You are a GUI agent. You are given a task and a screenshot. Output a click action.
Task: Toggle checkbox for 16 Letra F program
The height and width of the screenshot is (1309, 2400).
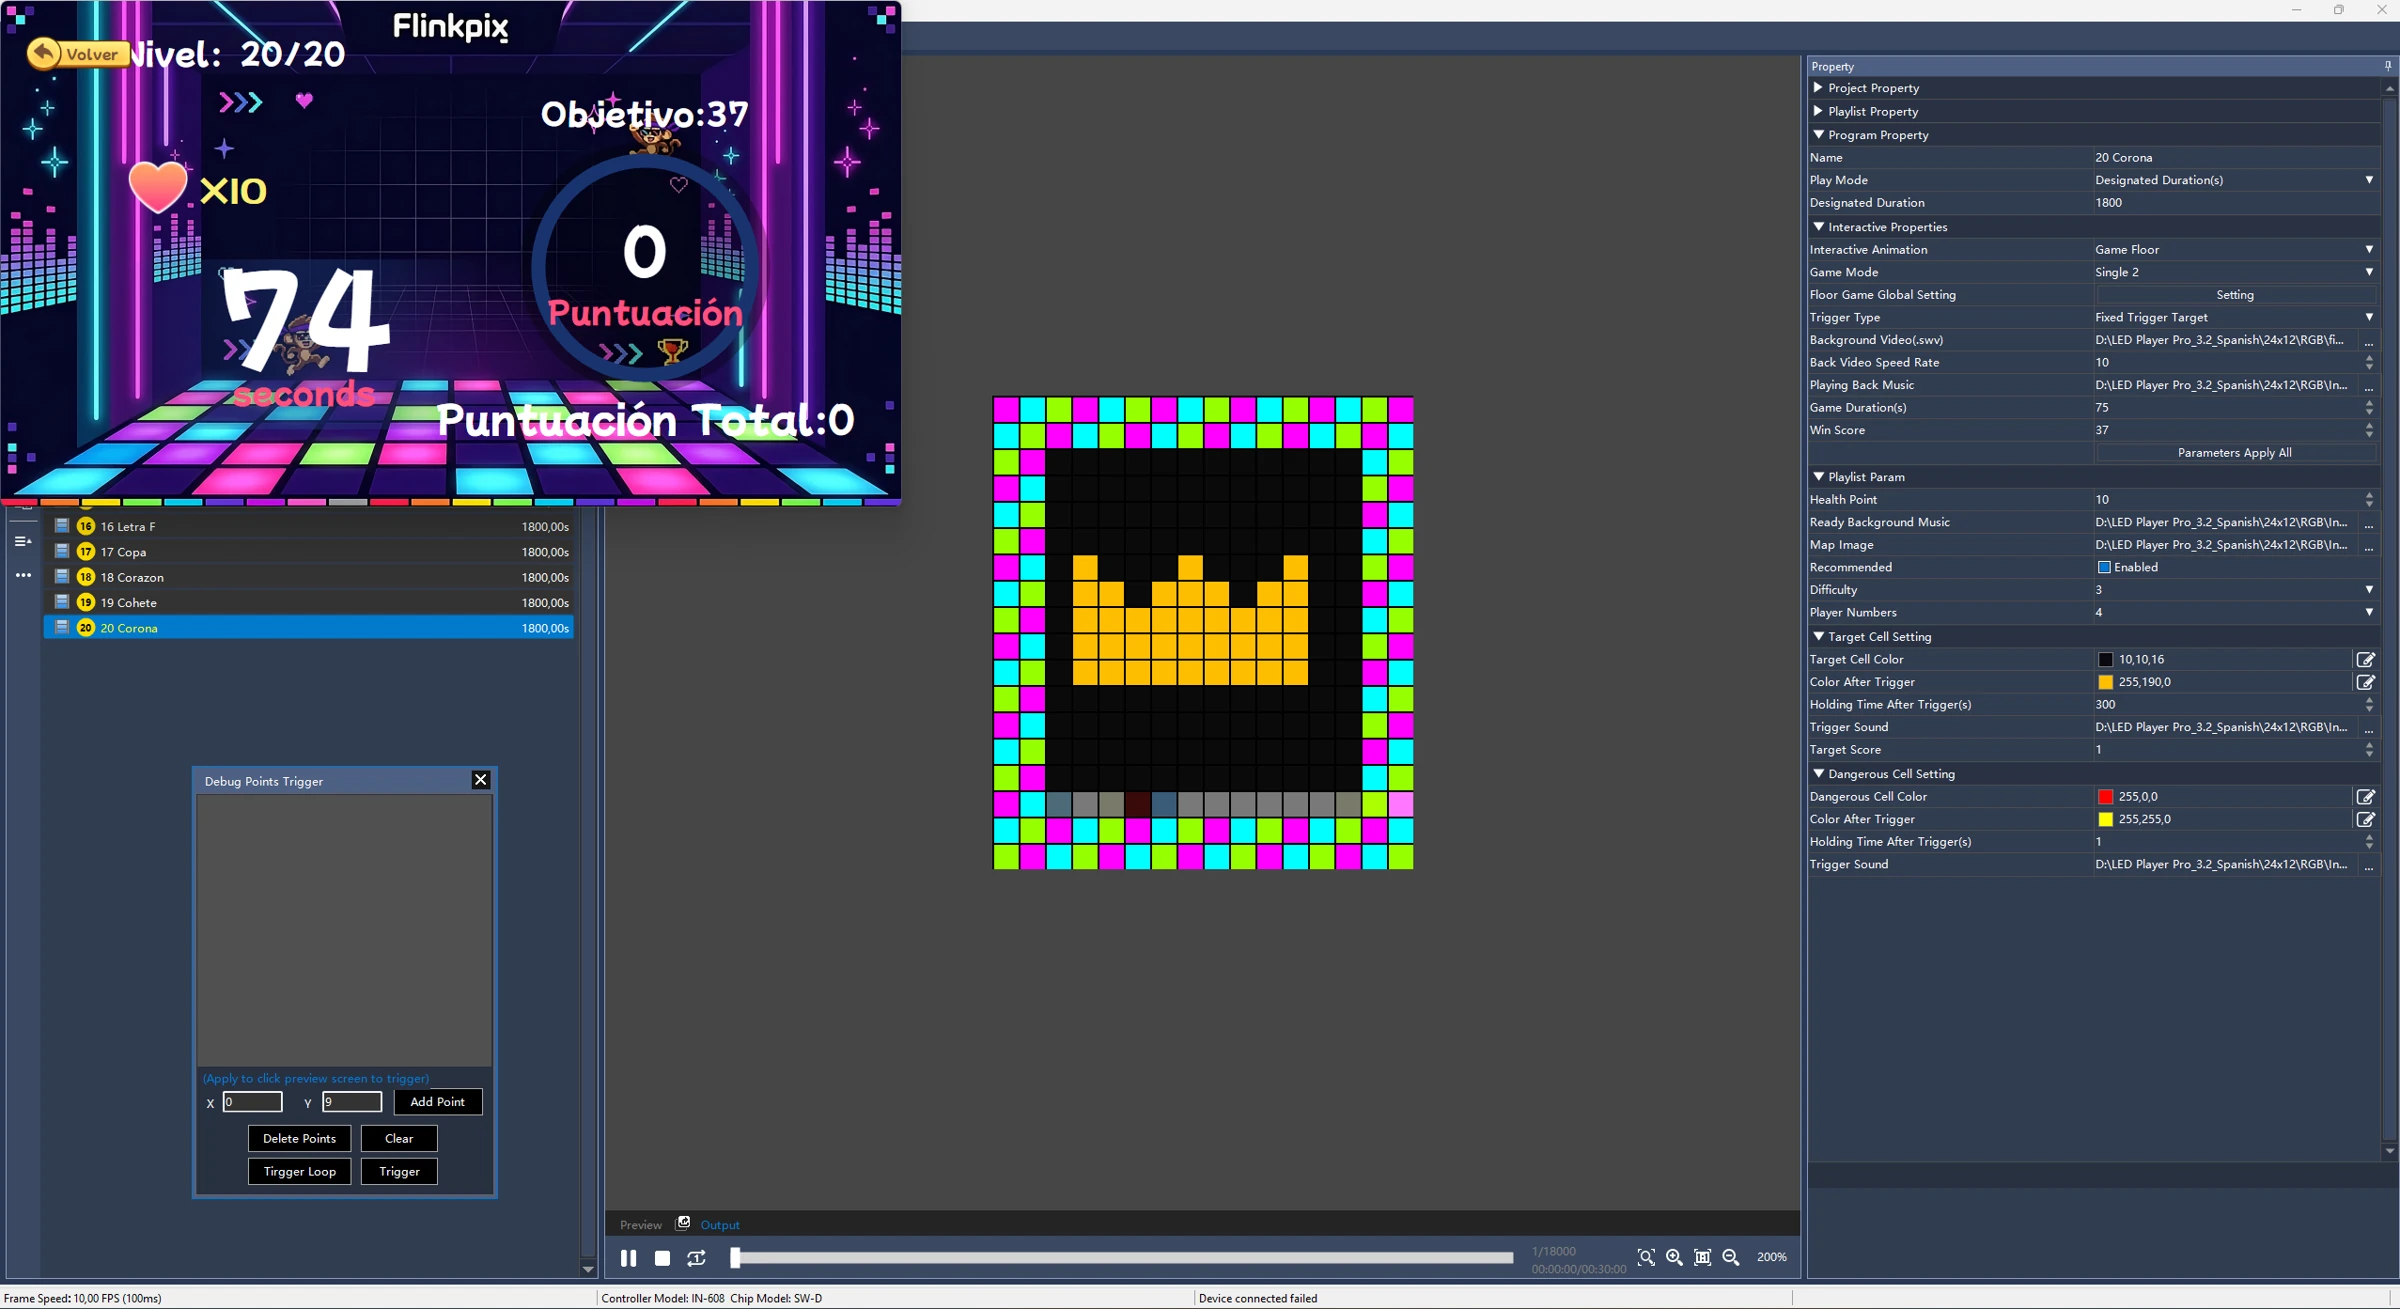click(x=62, y=525)
